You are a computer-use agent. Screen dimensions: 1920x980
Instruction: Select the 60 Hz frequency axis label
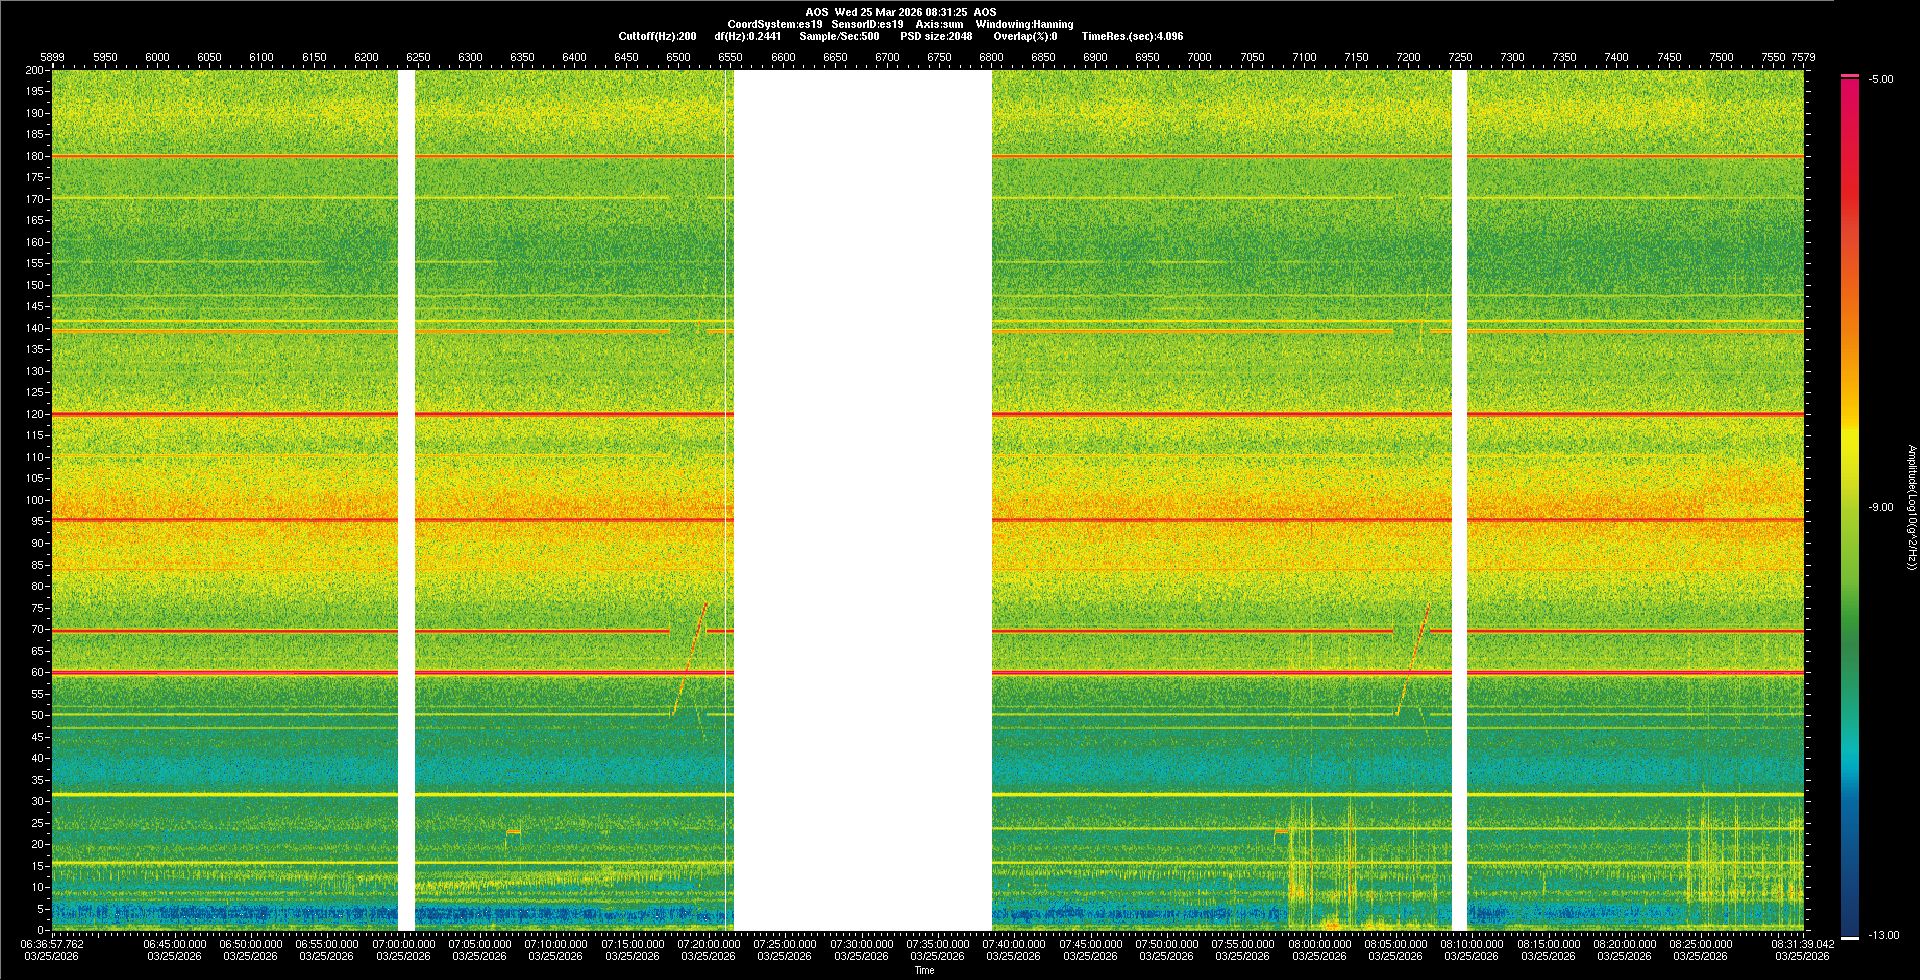(x=37, y=672)
